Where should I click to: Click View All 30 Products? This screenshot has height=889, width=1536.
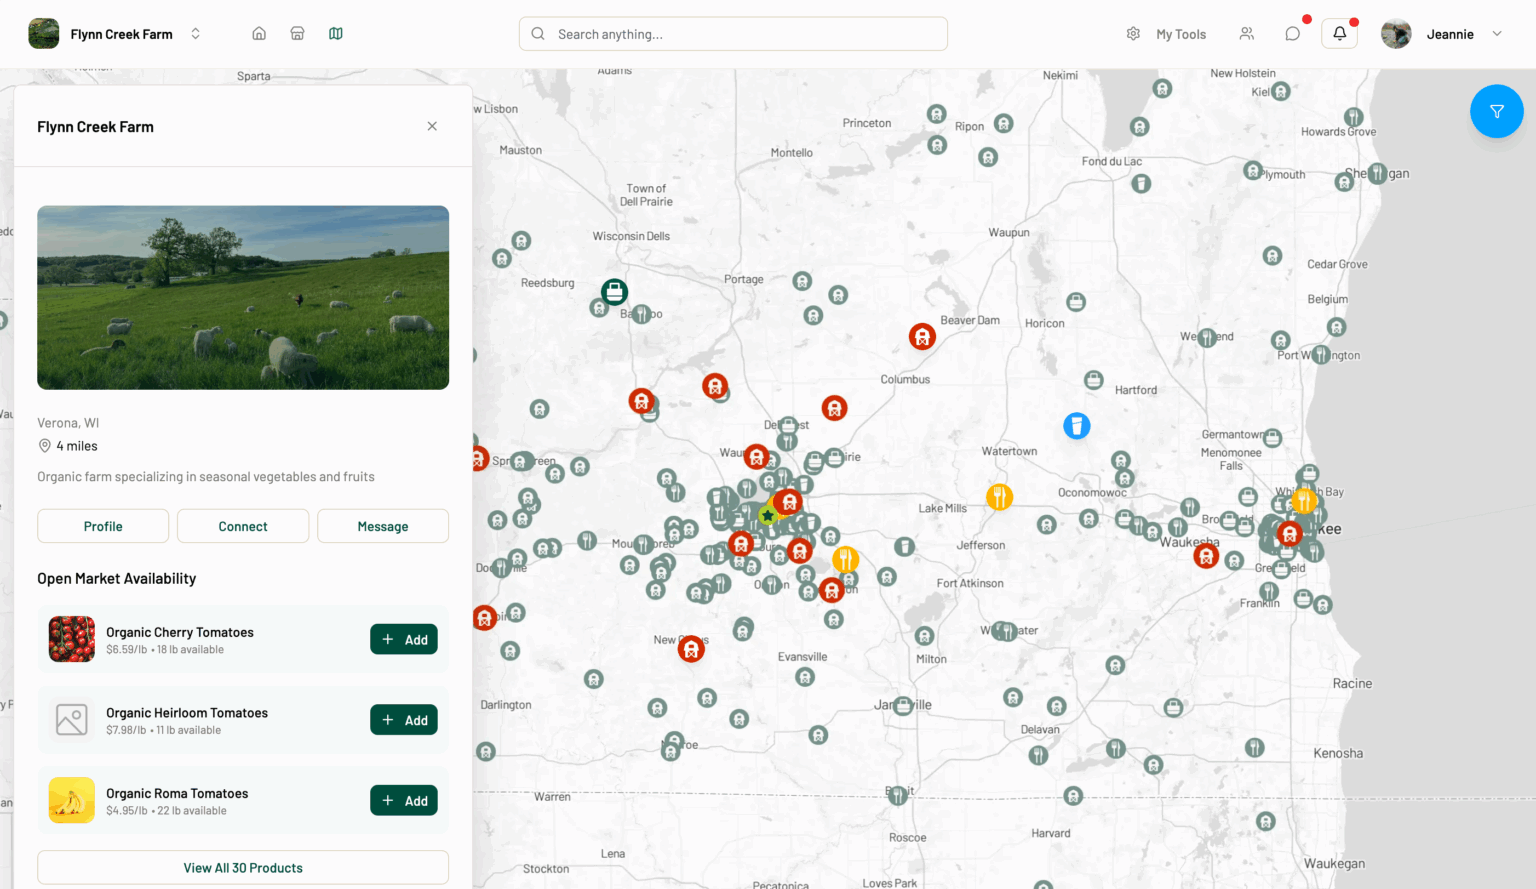point(243,868)
